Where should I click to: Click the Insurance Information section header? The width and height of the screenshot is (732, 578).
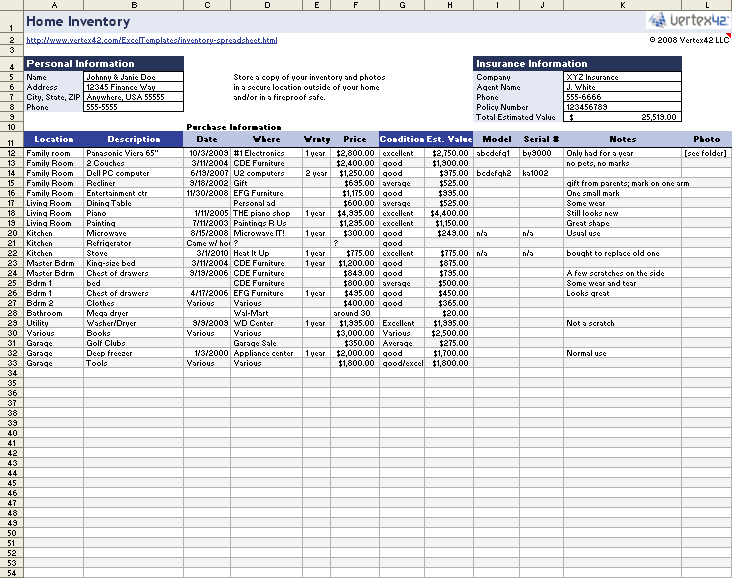click(x=577, y=64)
